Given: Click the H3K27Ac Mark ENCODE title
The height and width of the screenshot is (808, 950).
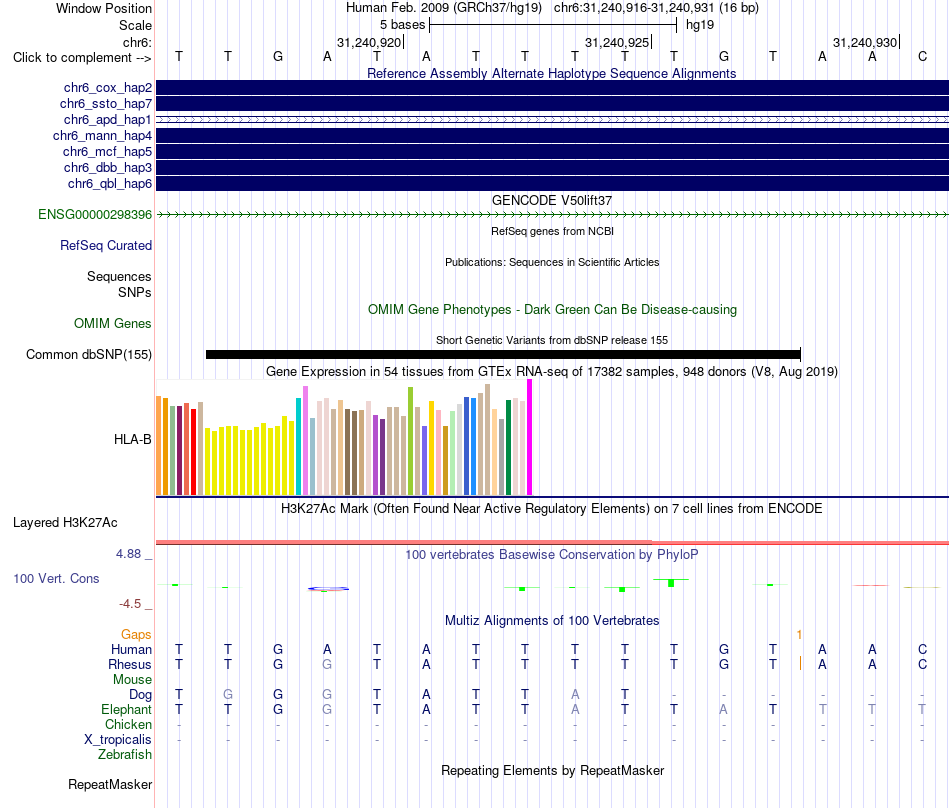Looking at the screenshot, I should pos(552,508).
